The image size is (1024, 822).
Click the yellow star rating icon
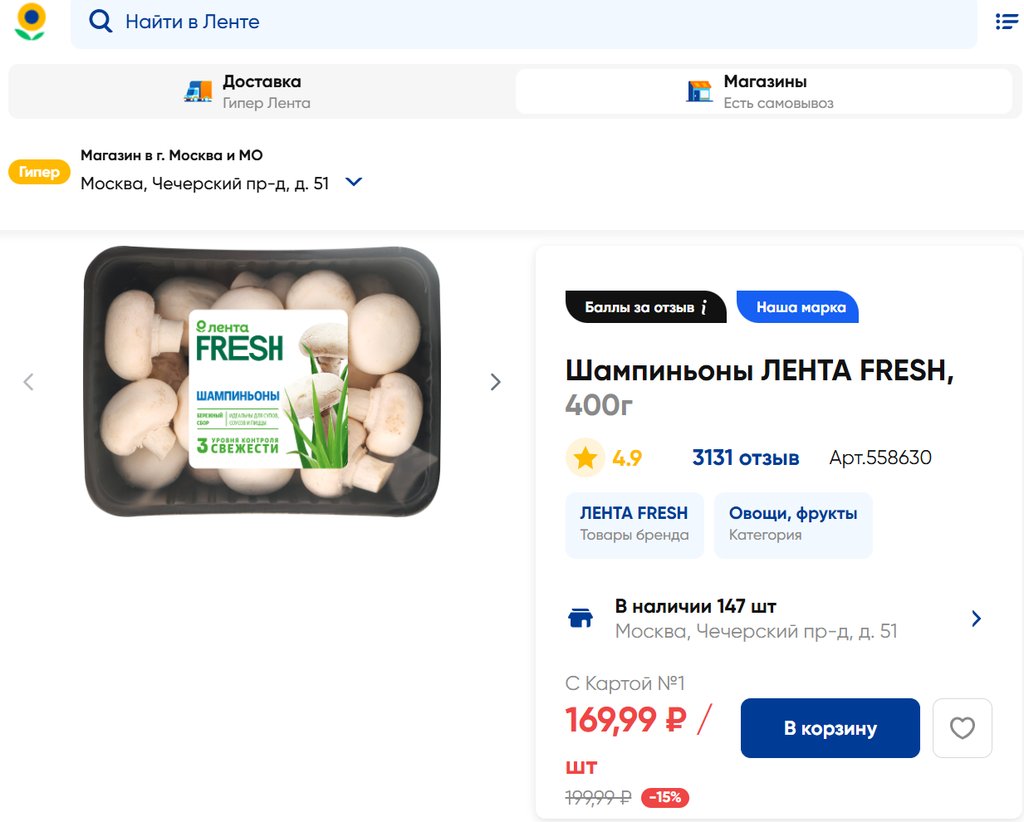click(585, 458)
